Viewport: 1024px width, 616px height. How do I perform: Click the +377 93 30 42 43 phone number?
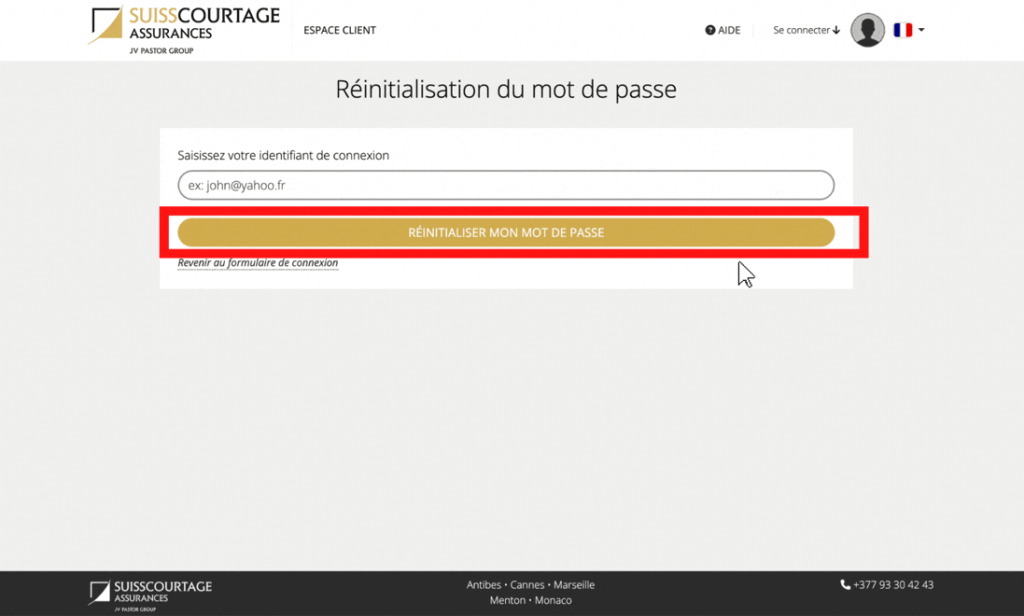(x=893, y=584)
